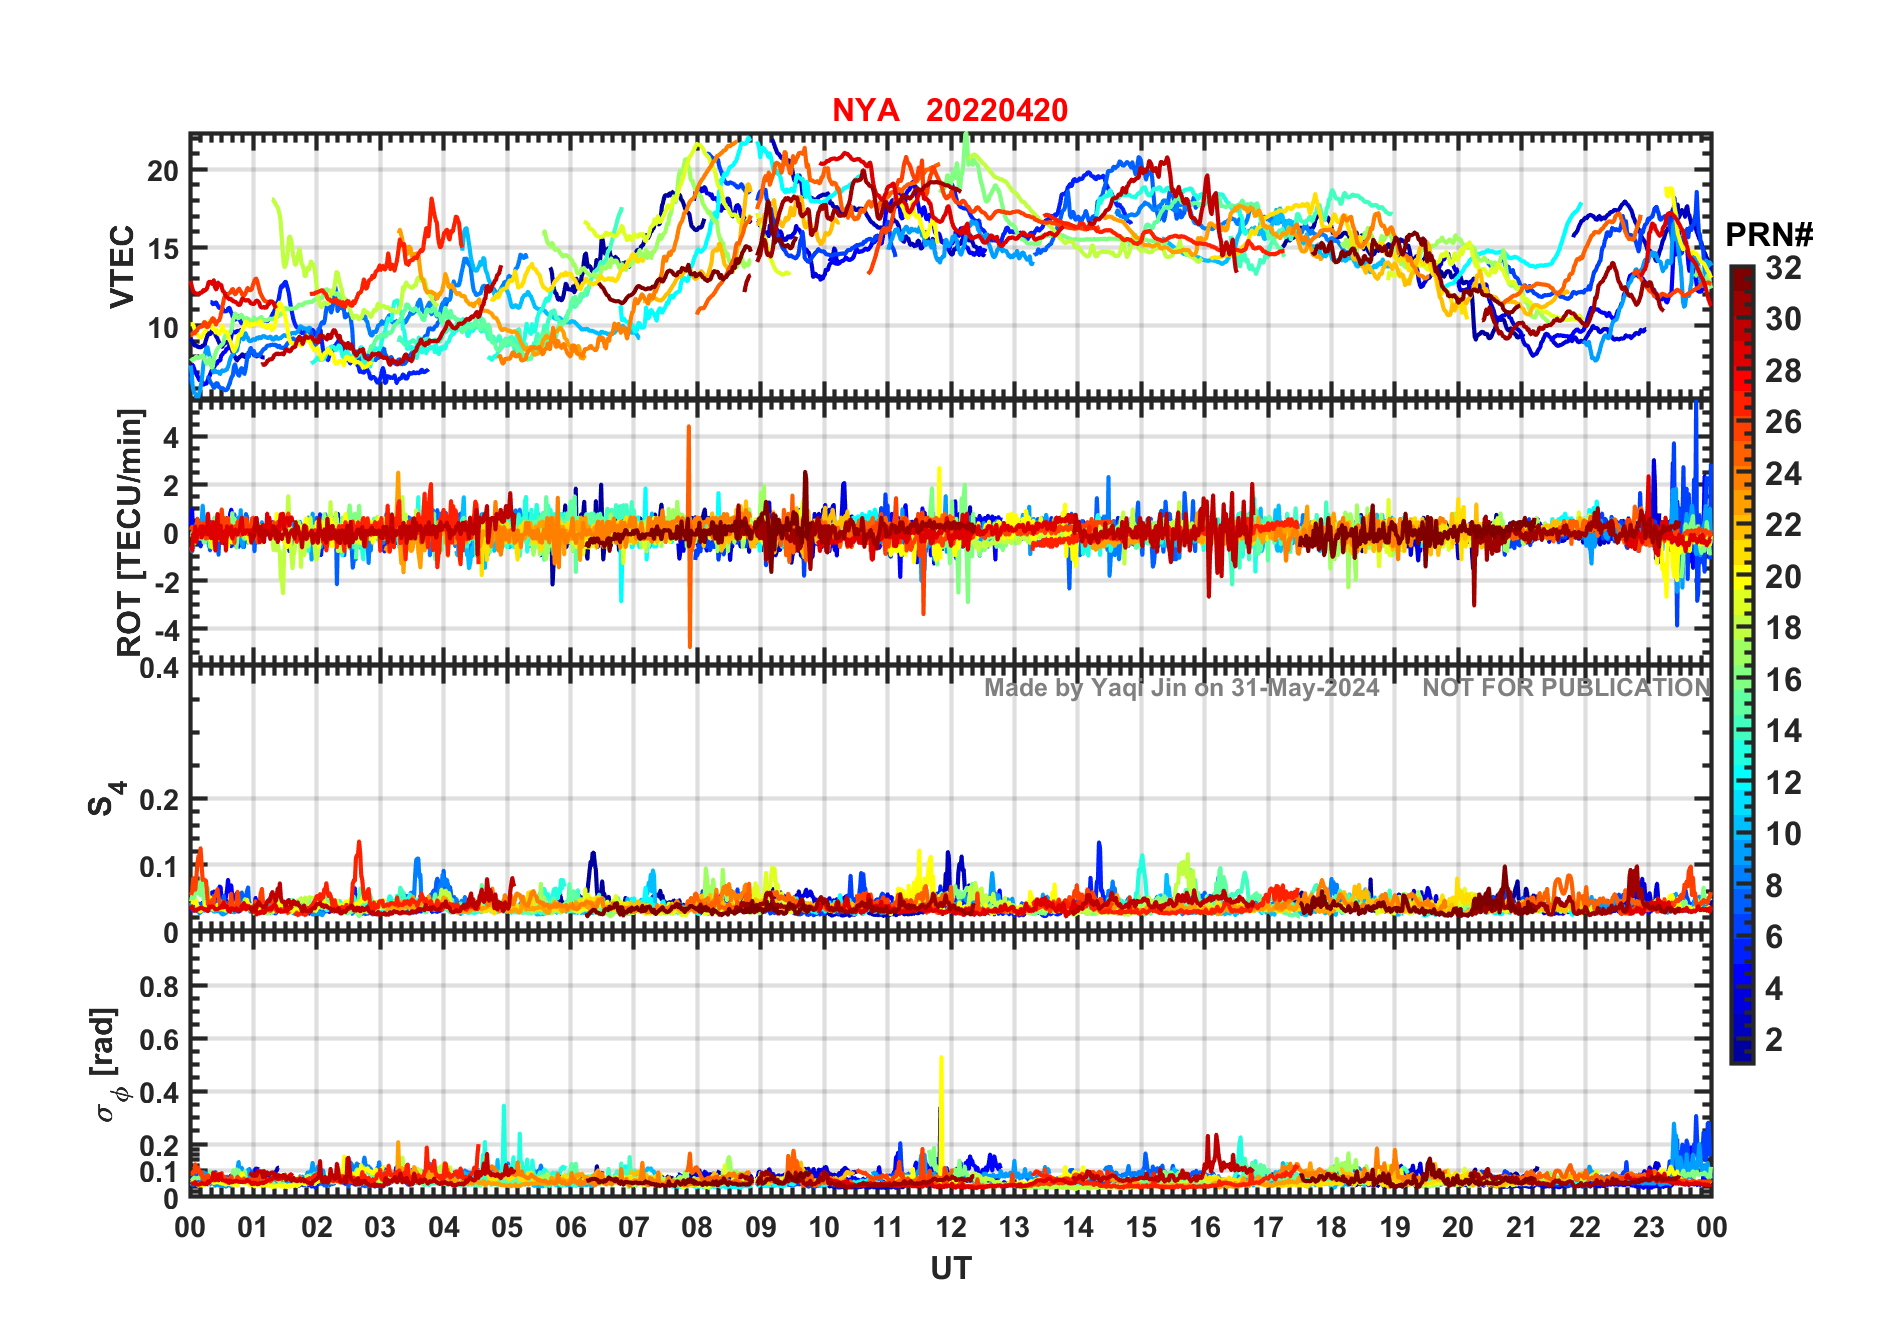Click x-axis tick label 23
Screen dimensions: 1902x1330
pos(1648,1227)
